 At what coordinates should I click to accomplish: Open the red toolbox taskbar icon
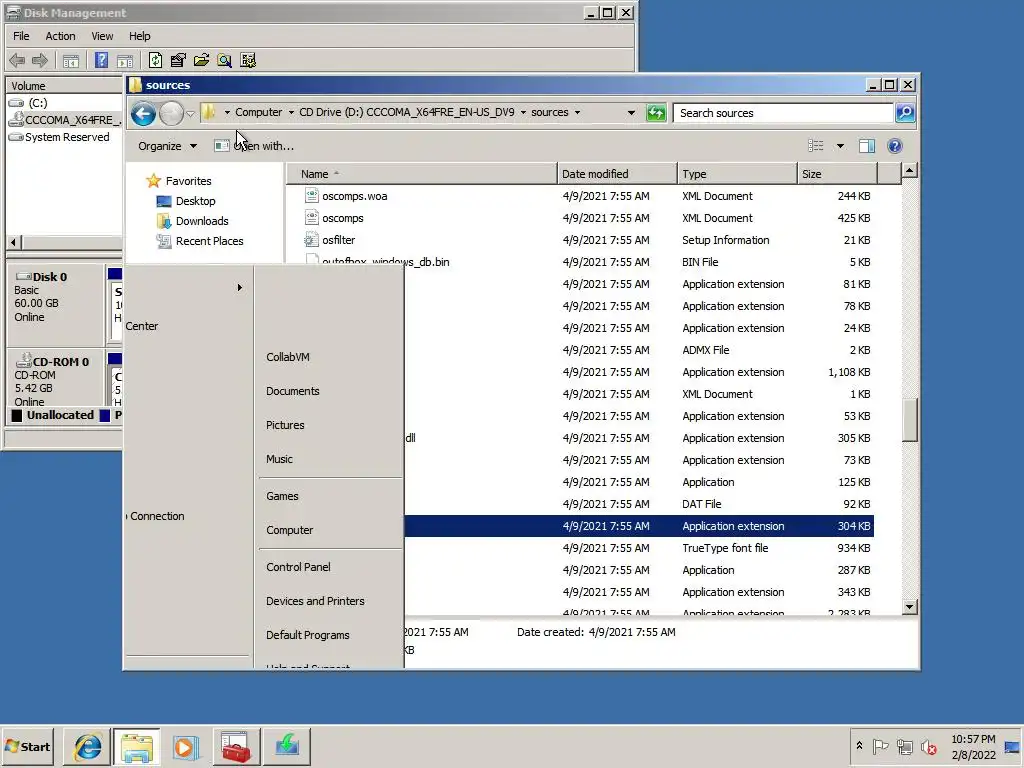pyautogui.click(x=236, y=746)
